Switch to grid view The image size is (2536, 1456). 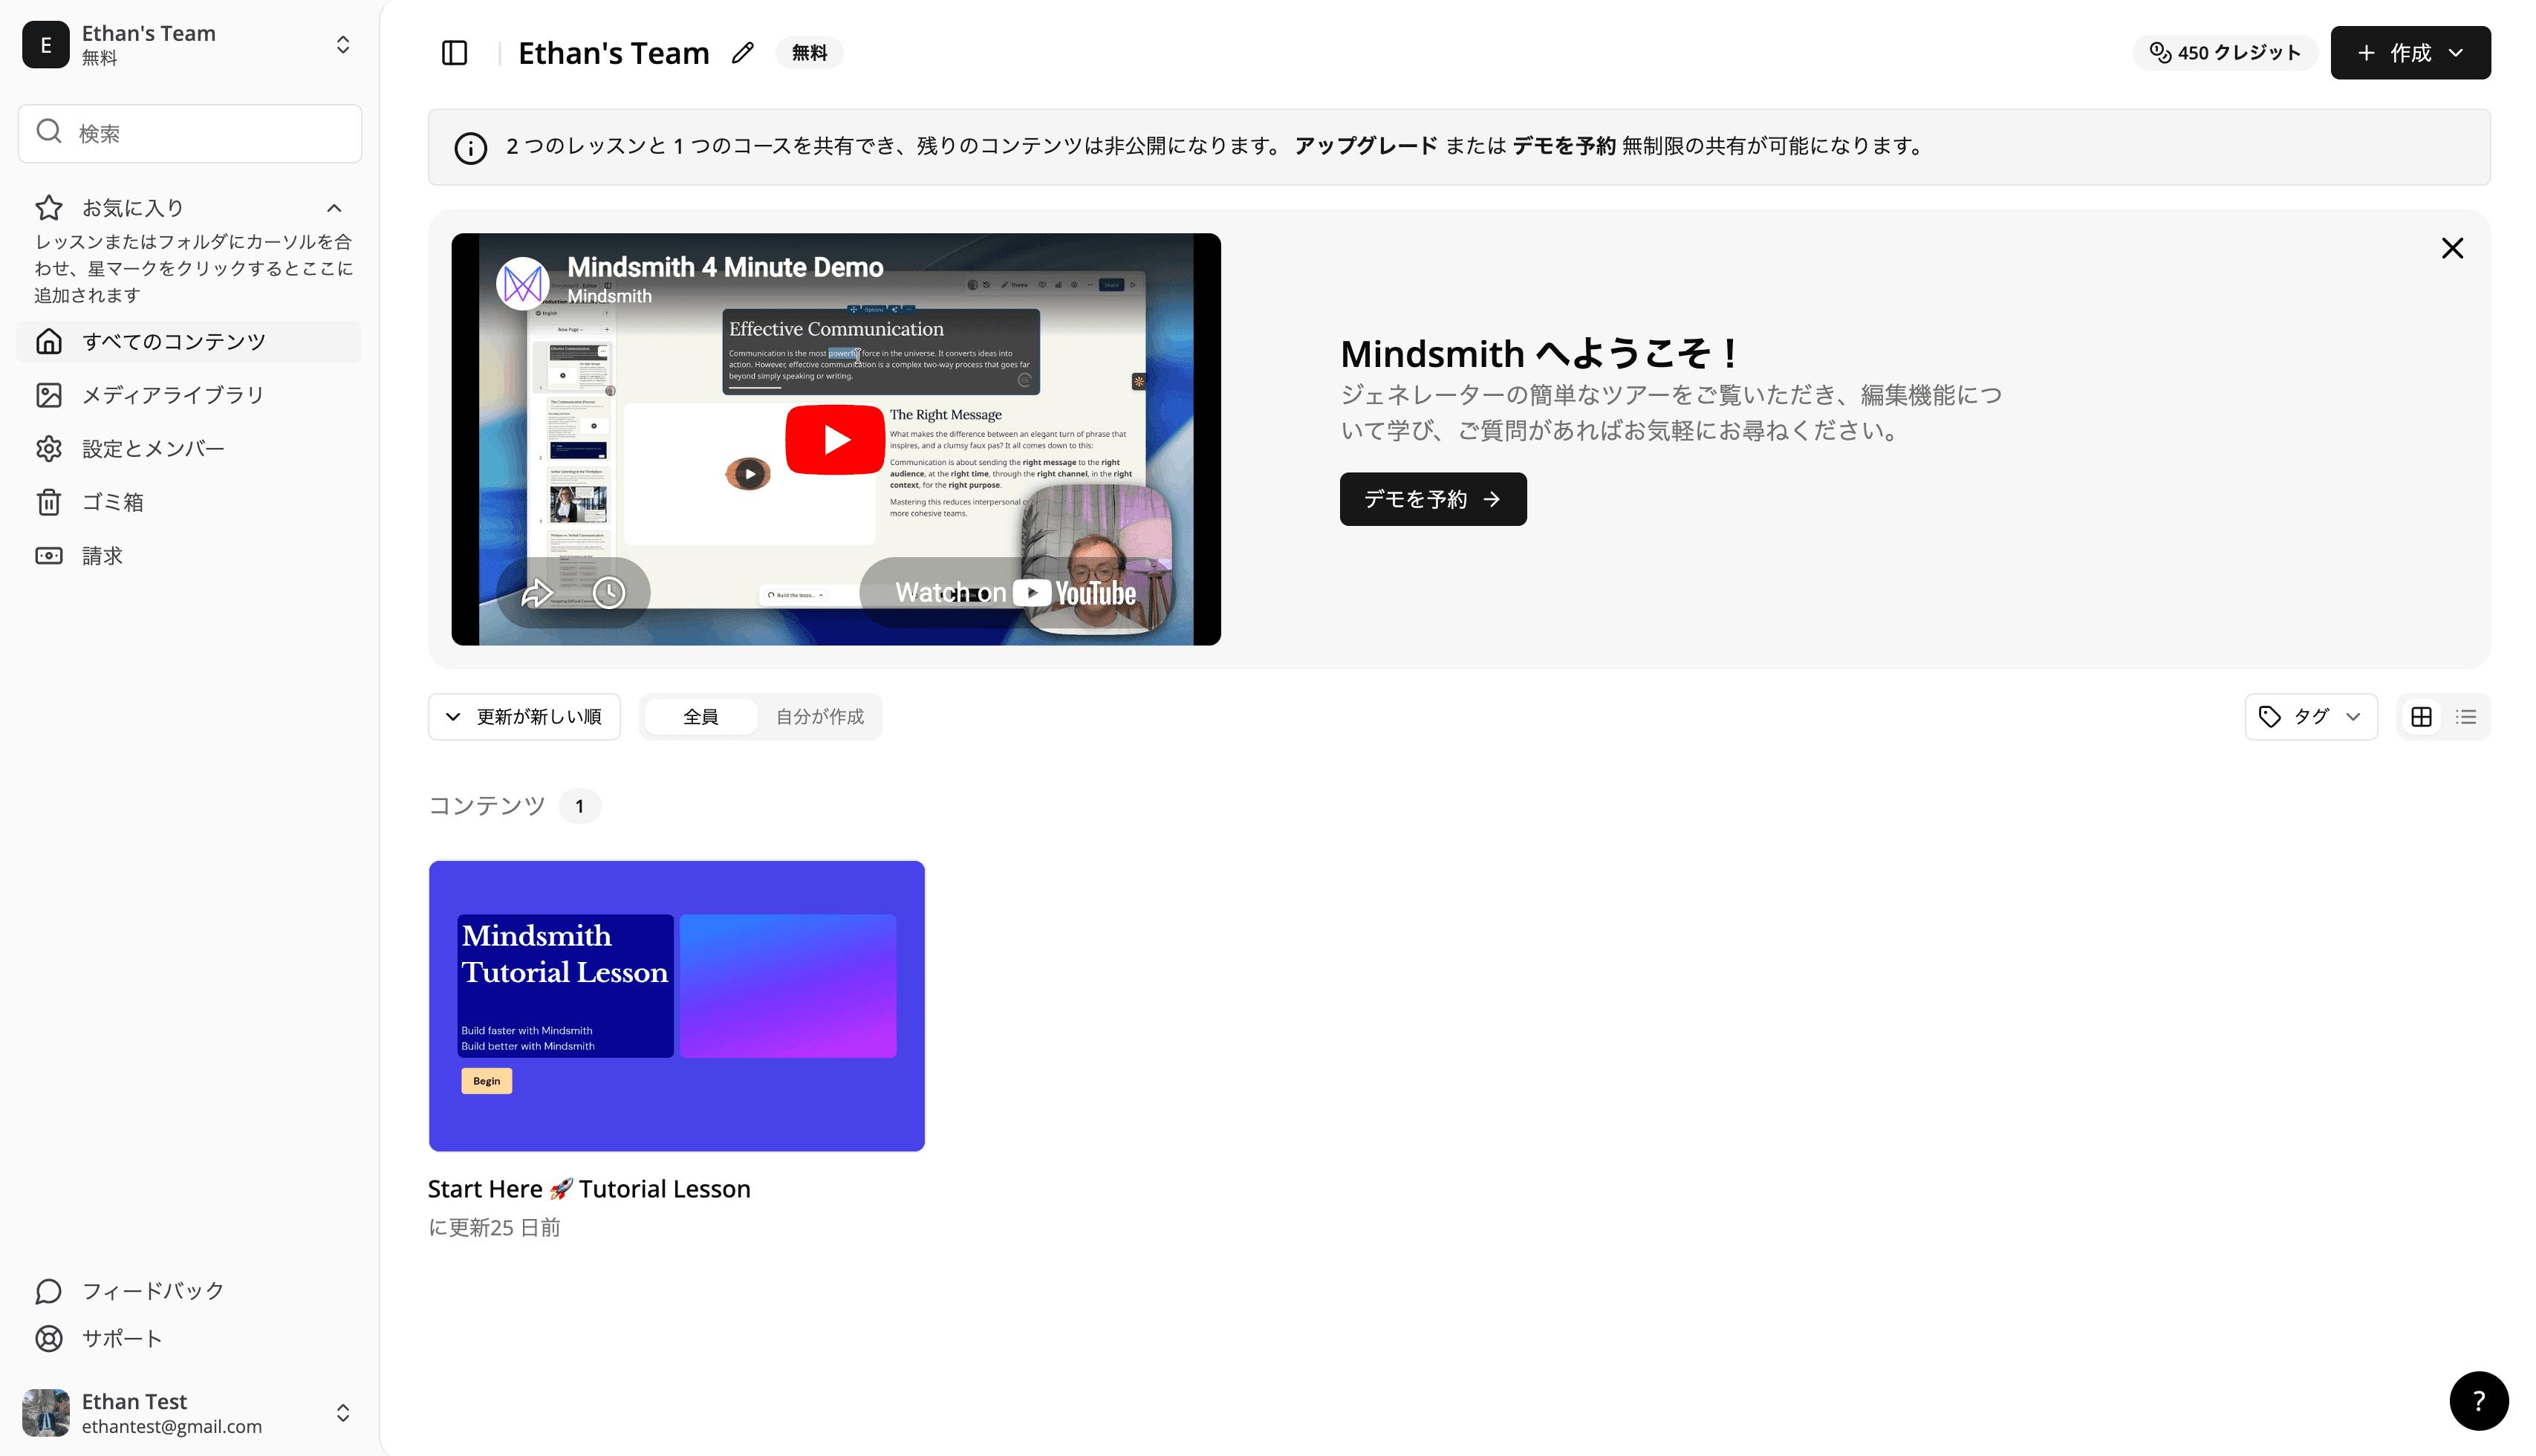click(2421, 717)
